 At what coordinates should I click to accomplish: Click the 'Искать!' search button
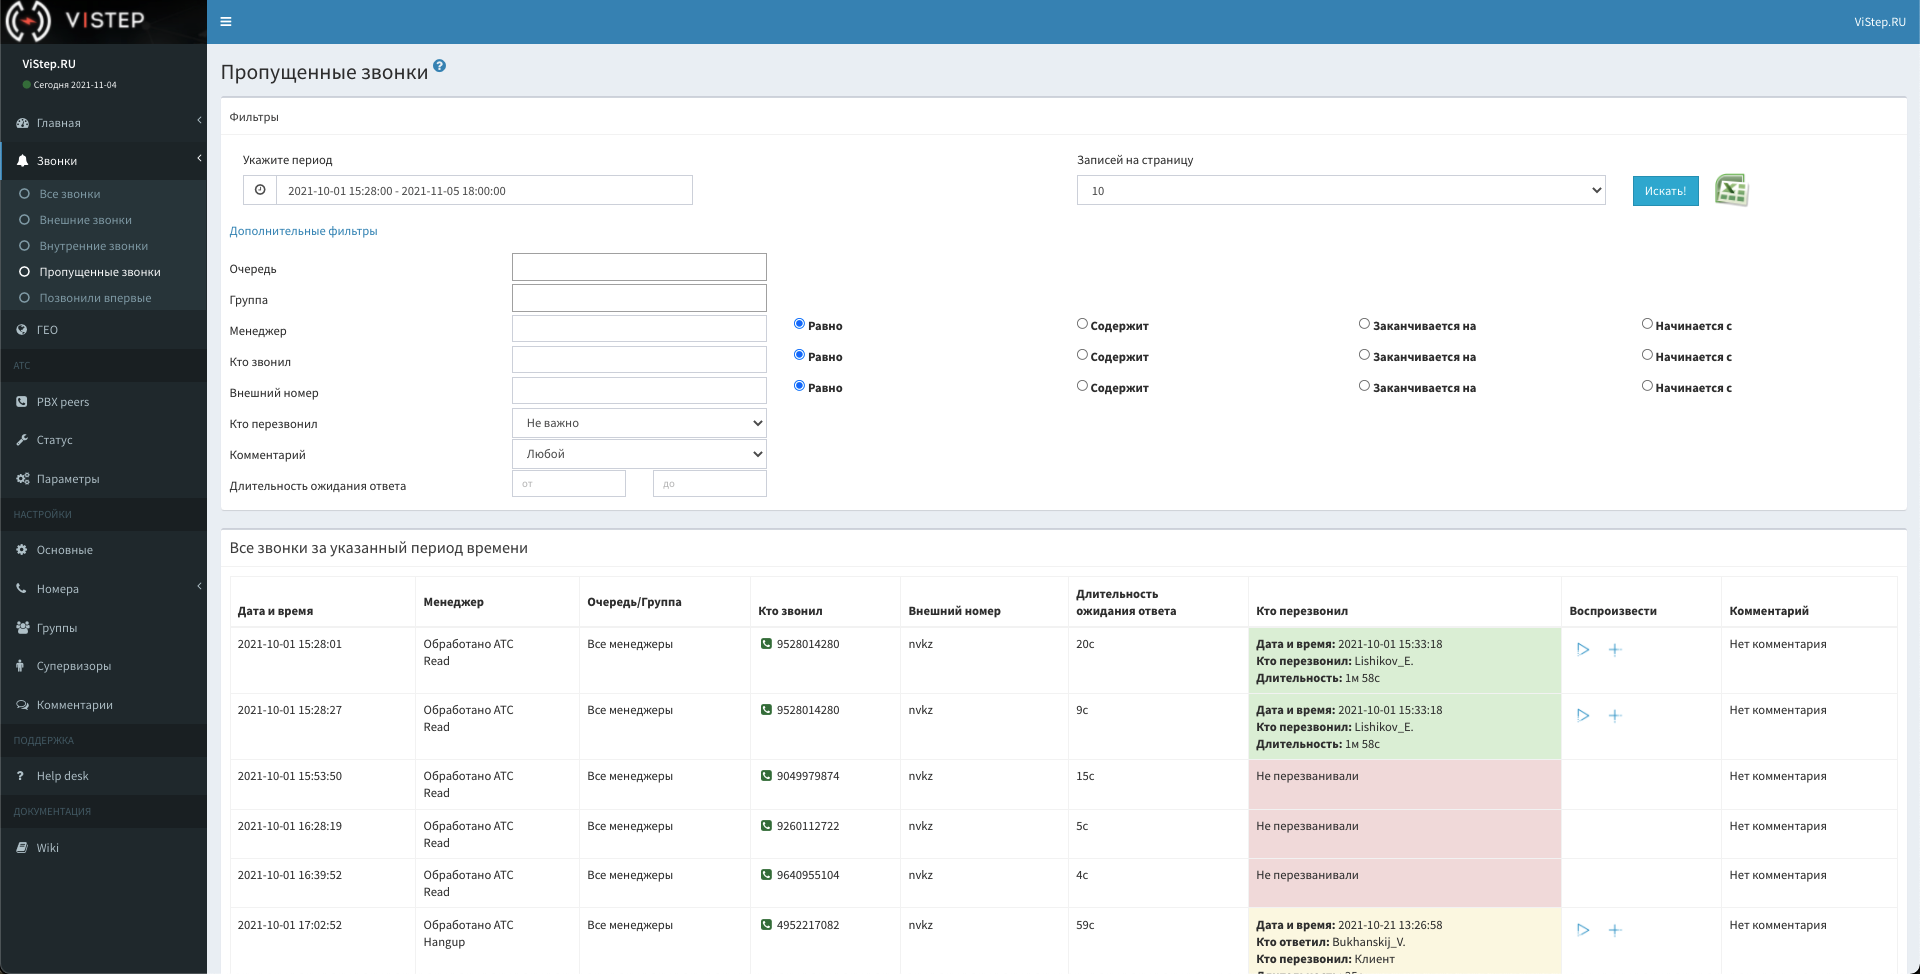point(1665,191)
